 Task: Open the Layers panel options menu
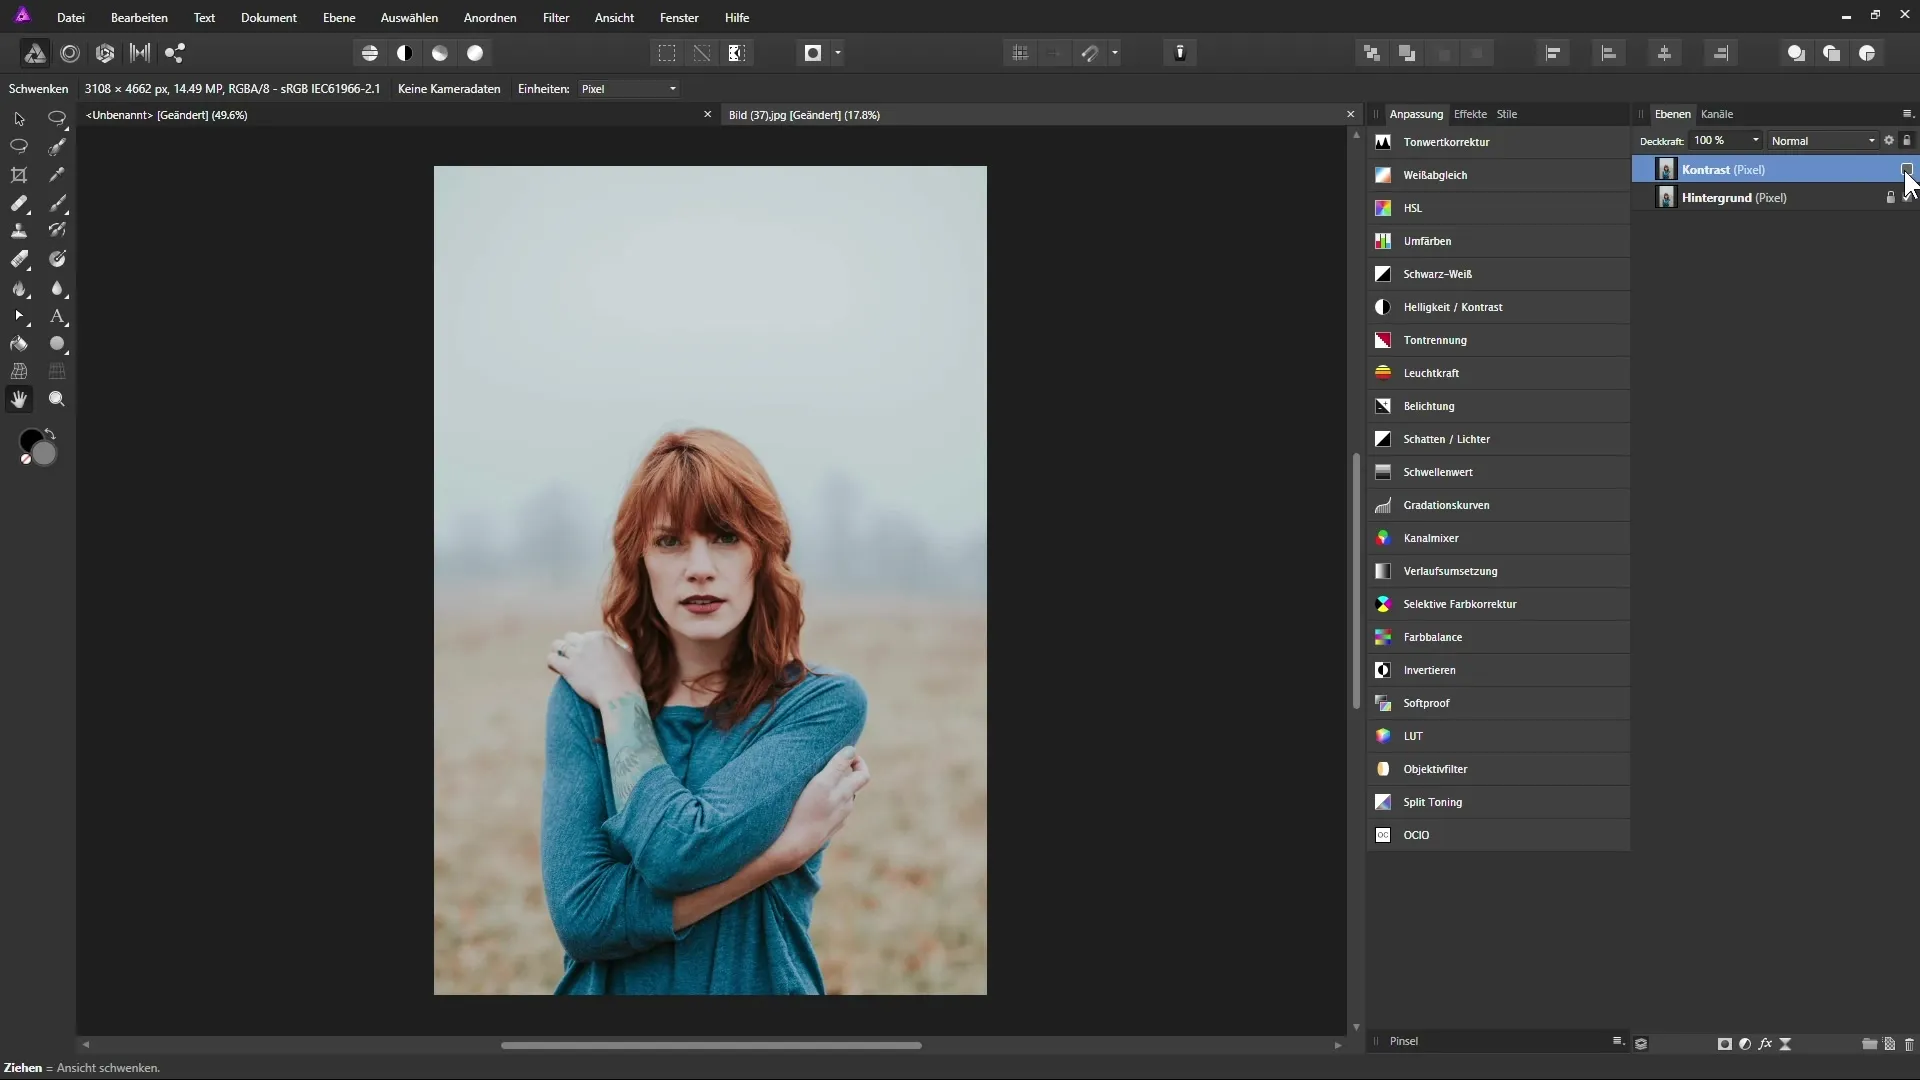tap(1907, 114)
